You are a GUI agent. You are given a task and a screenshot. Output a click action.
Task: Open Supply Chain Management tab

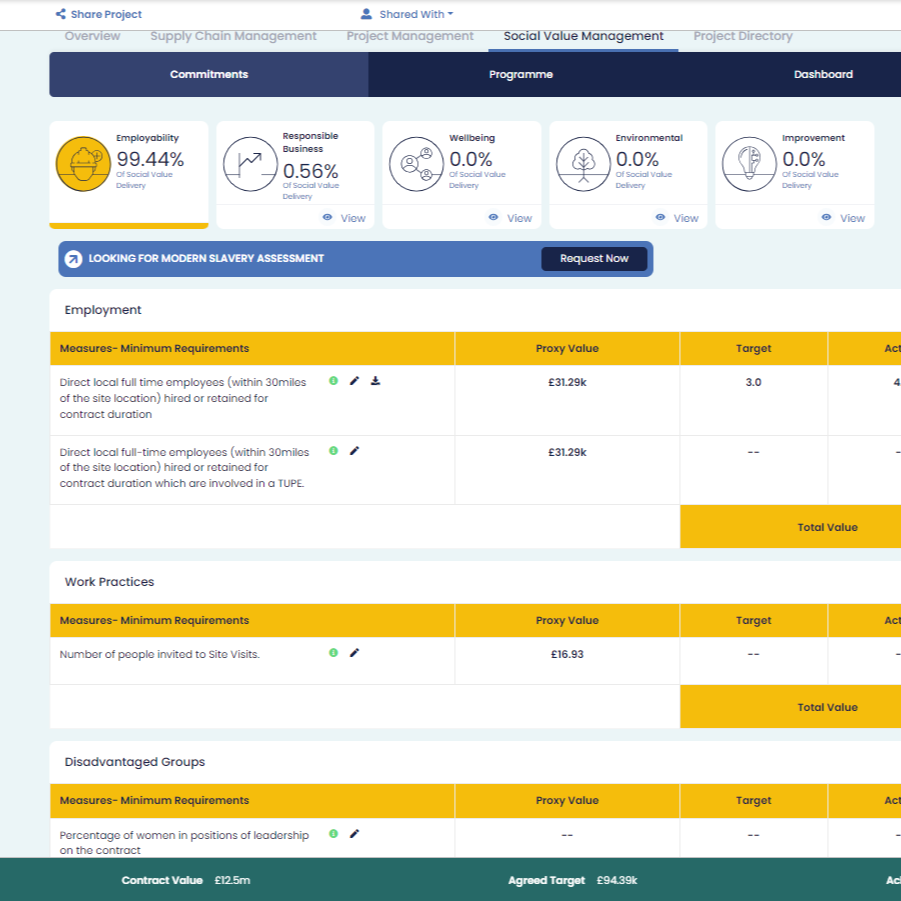coord(233,36)
